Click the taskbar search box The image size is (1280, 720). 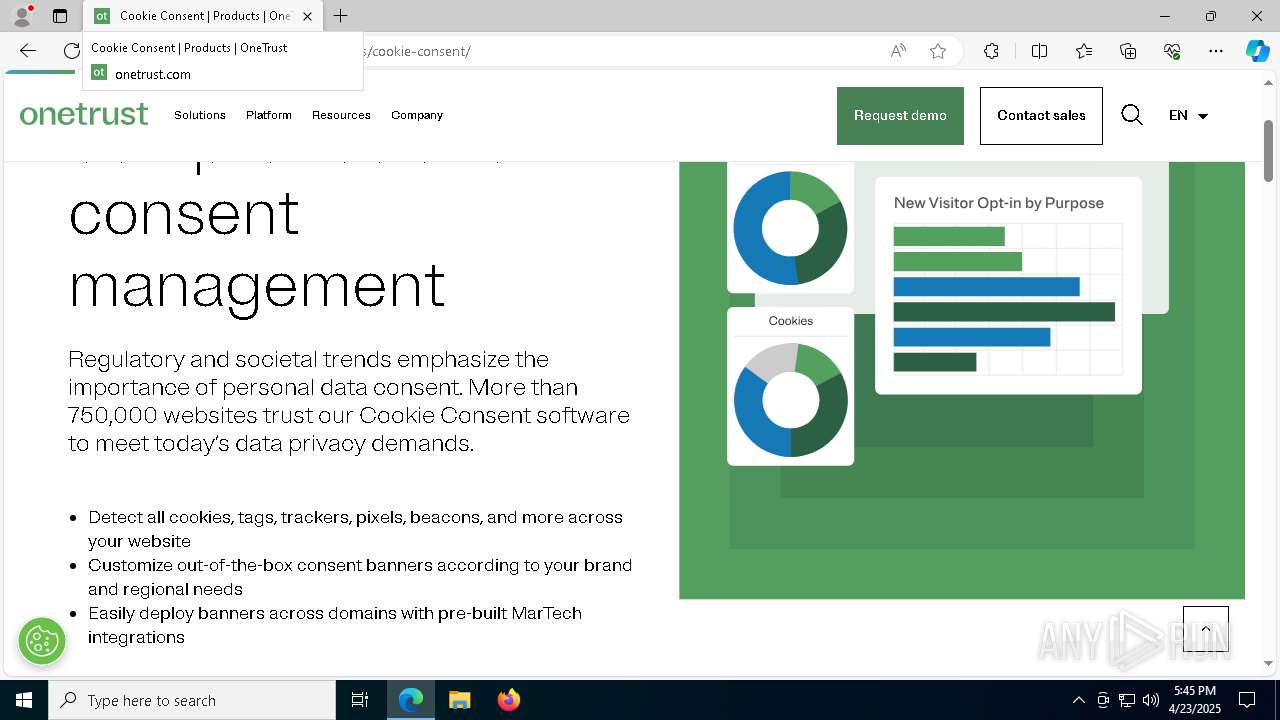(x=192, y=700)
